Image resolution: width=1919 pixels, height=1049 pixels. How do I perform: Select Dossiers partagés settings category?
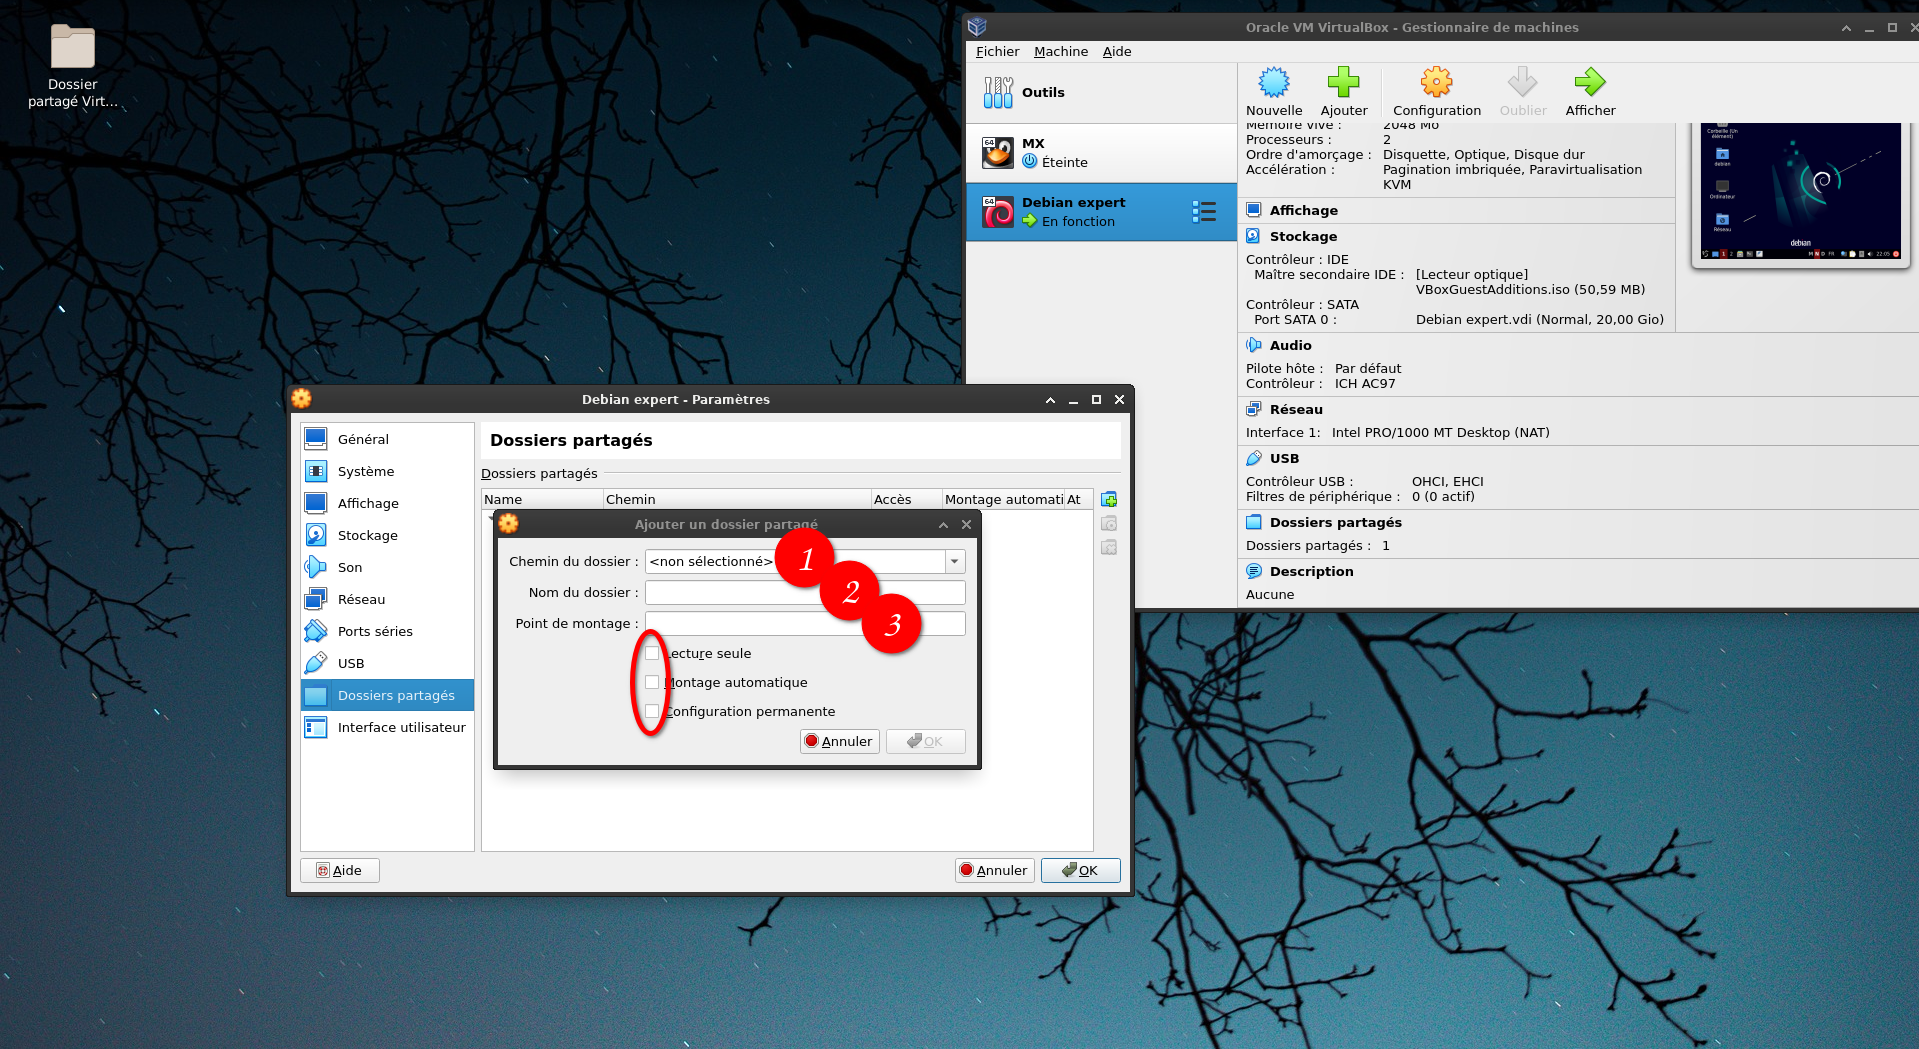pyautogui.click(x=387, y=695)
